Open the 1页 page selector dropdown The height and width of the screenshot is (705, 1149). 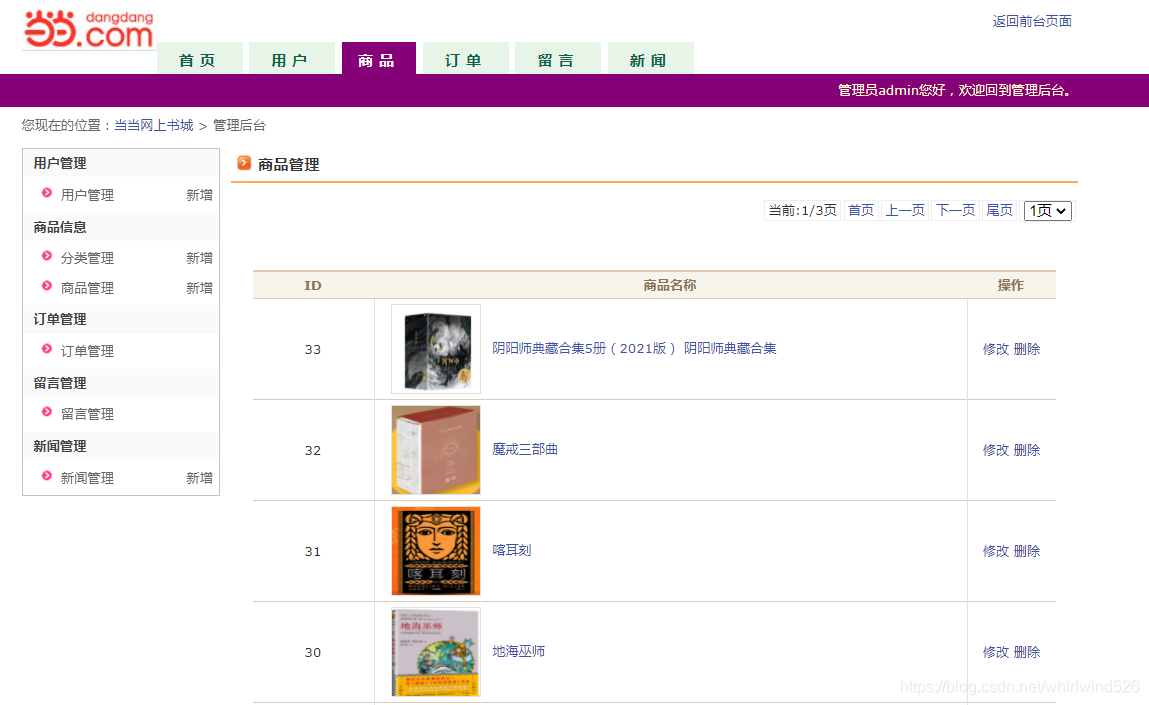[x=1048, y=210]
